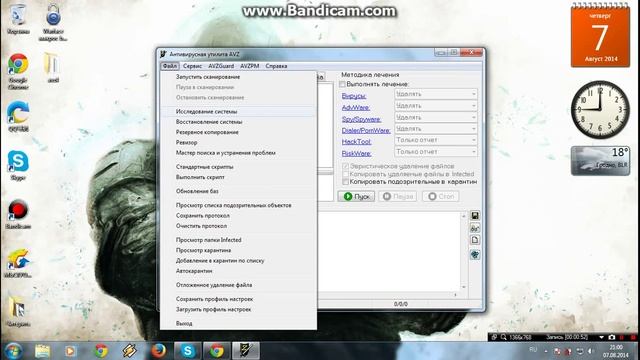Choose 'Выполнить скрипт' menu item
The height and width of the screenshot is (360, 640).
point(238,177)
